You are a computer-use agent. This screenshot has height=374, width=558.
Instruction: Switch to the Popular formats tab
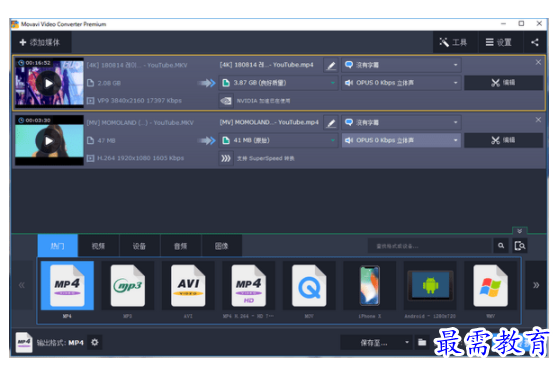click(58, 246)
